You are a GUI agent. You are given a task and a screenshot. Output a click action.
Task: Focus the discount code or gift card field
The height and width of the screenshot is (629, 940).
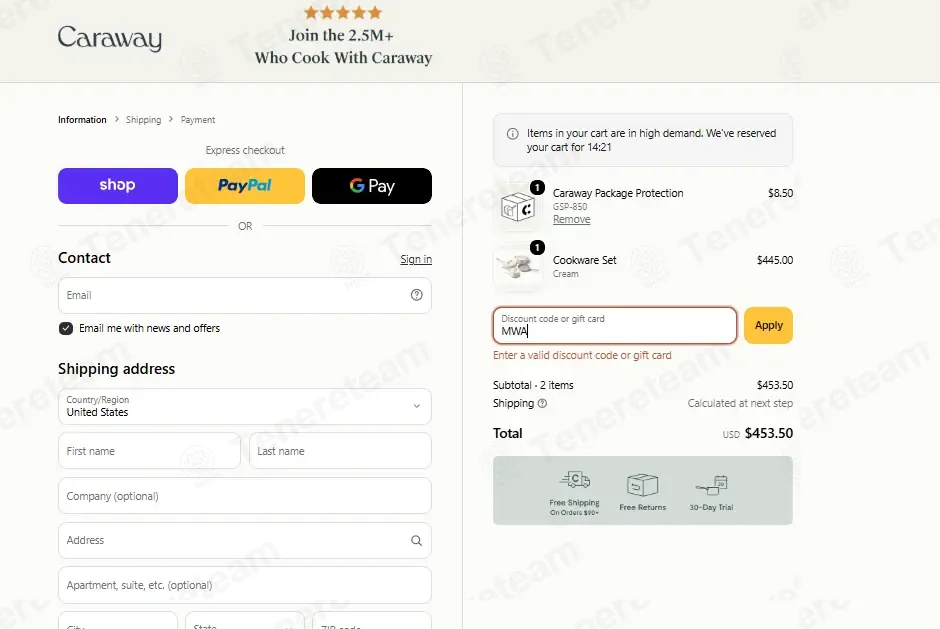point(615,326)
